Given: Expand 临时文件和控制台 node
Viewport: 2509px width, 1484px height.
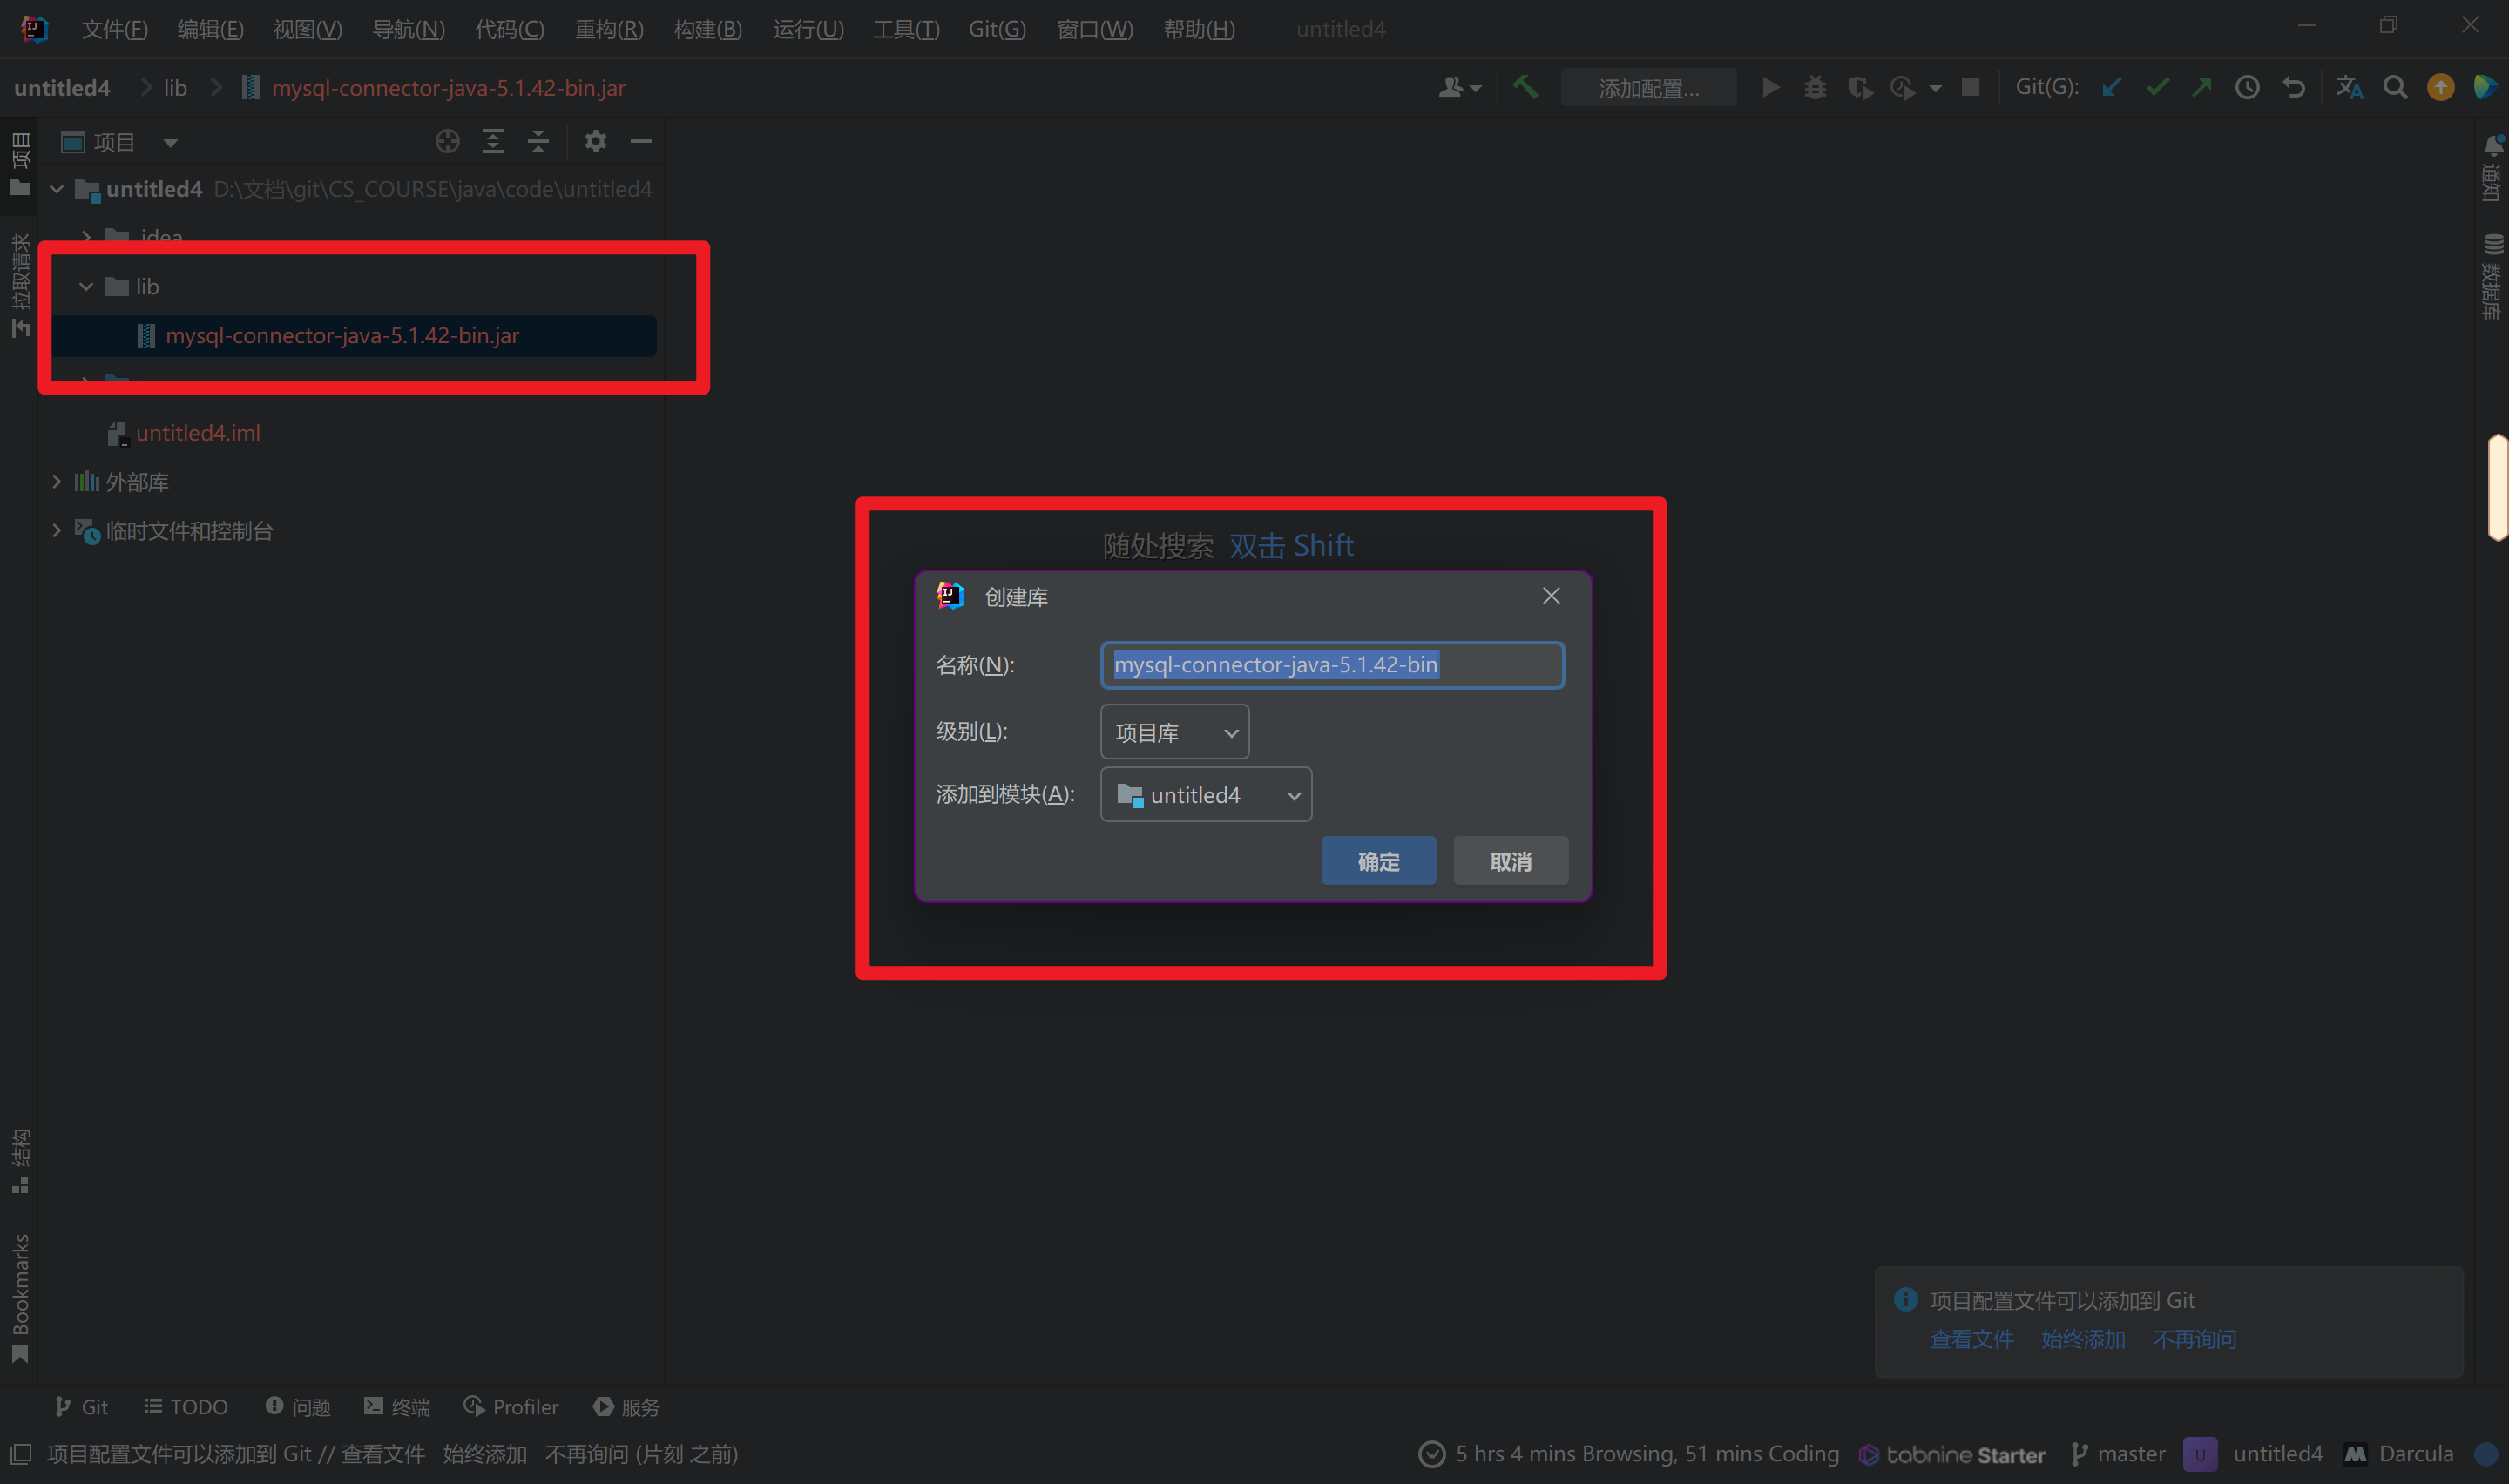Looking at the screenshot, I should tap(57, 530).
